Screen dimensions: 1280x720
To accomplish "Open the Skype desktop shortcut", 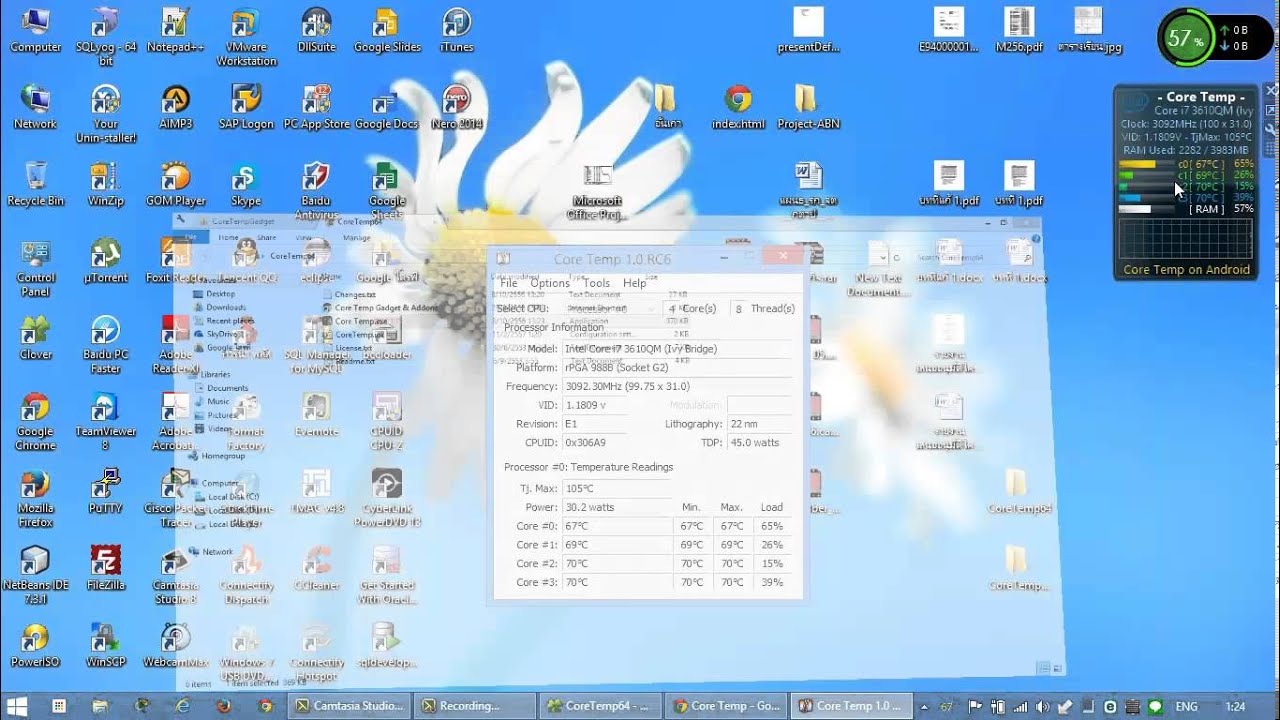I will [246, 184].
